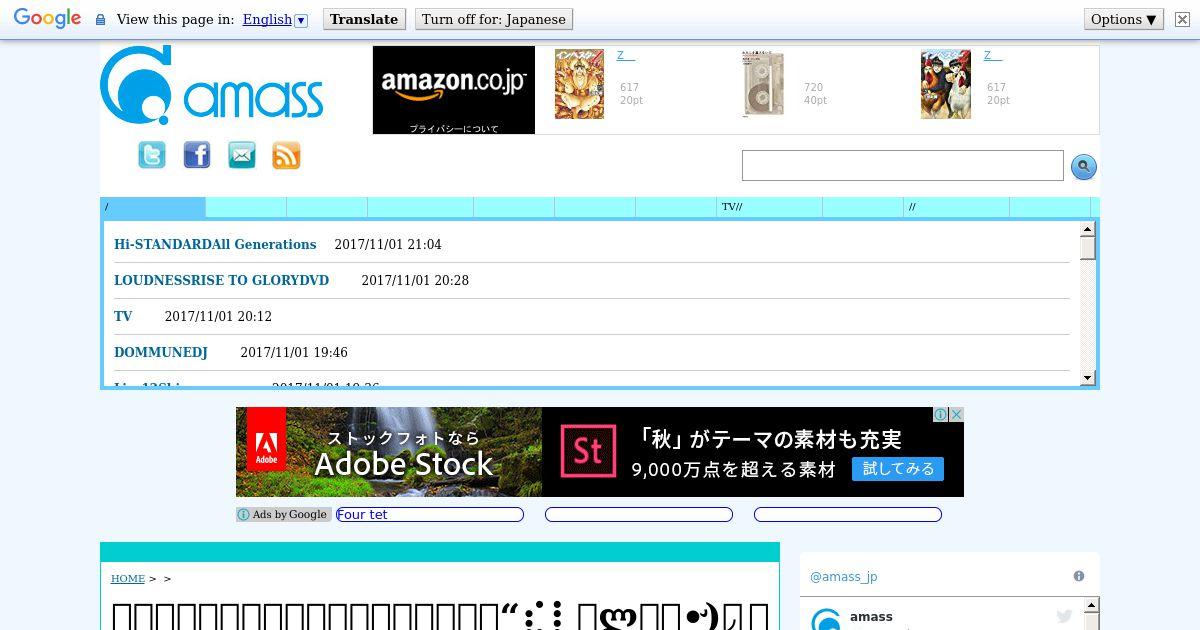Image resolution: width=1200 pixels, height=630 pixels.
Task: Click the 2017/11/01 19:46 timestamp
Action: pyautogui.click(x=294, y=352)
